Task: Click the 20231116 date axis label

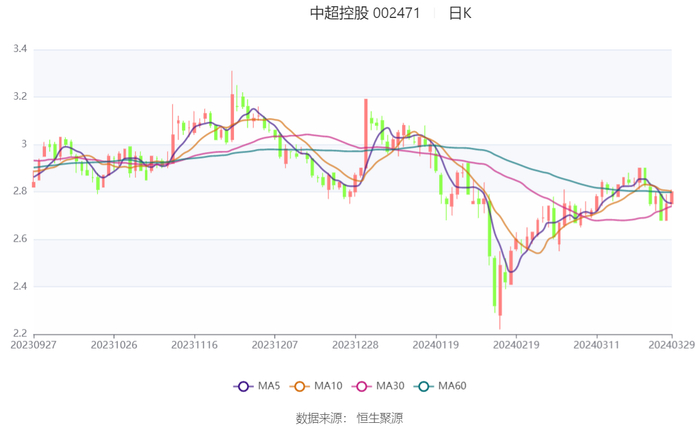Action: pyautogui.click(x=194, y=345)
